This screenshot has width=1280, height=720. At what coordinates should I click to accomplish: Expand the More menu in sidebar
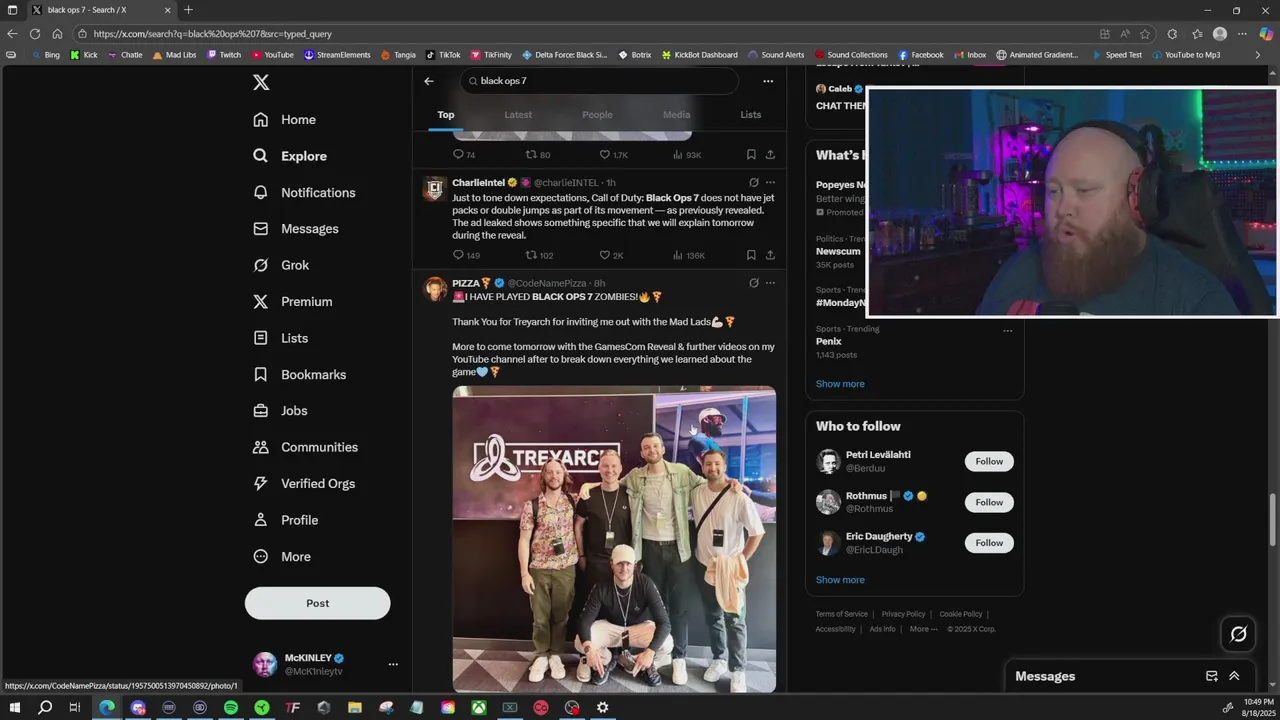tap(282, 557)
